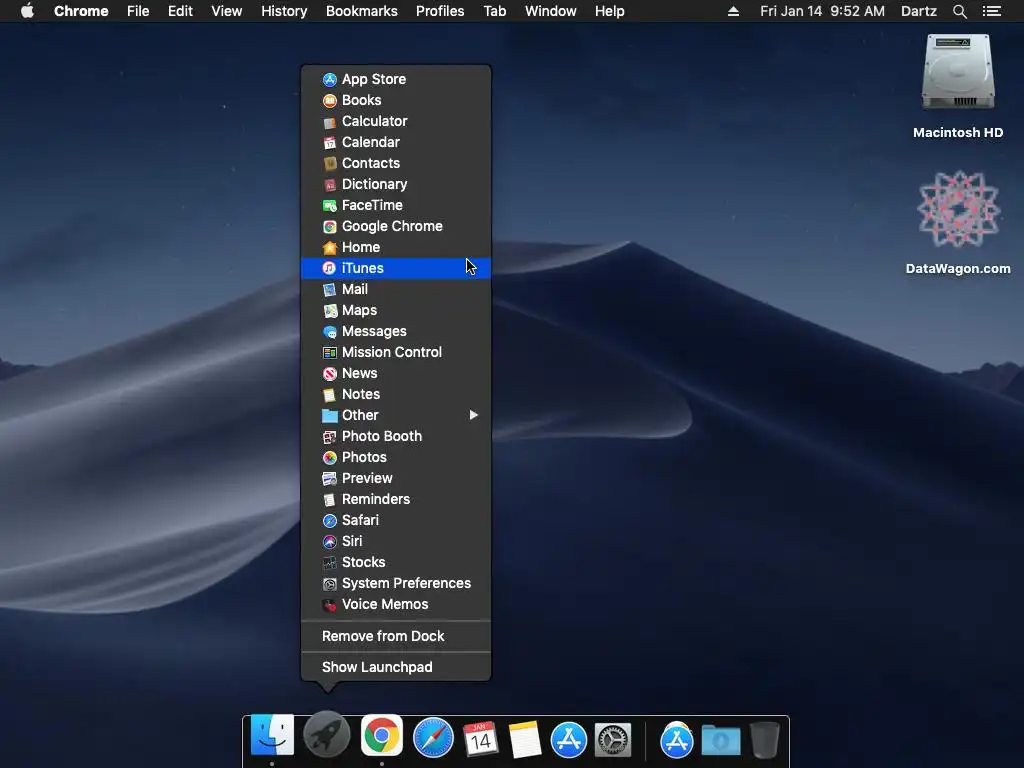Open the Window menu

[x=551, y=11]
